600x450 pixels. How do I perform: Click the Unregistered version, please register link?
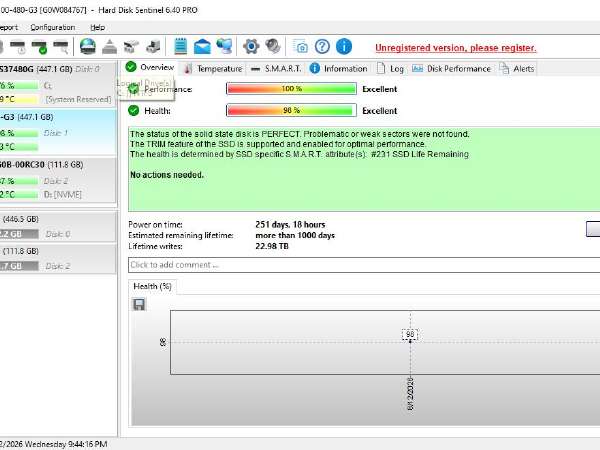pos(455,48)
